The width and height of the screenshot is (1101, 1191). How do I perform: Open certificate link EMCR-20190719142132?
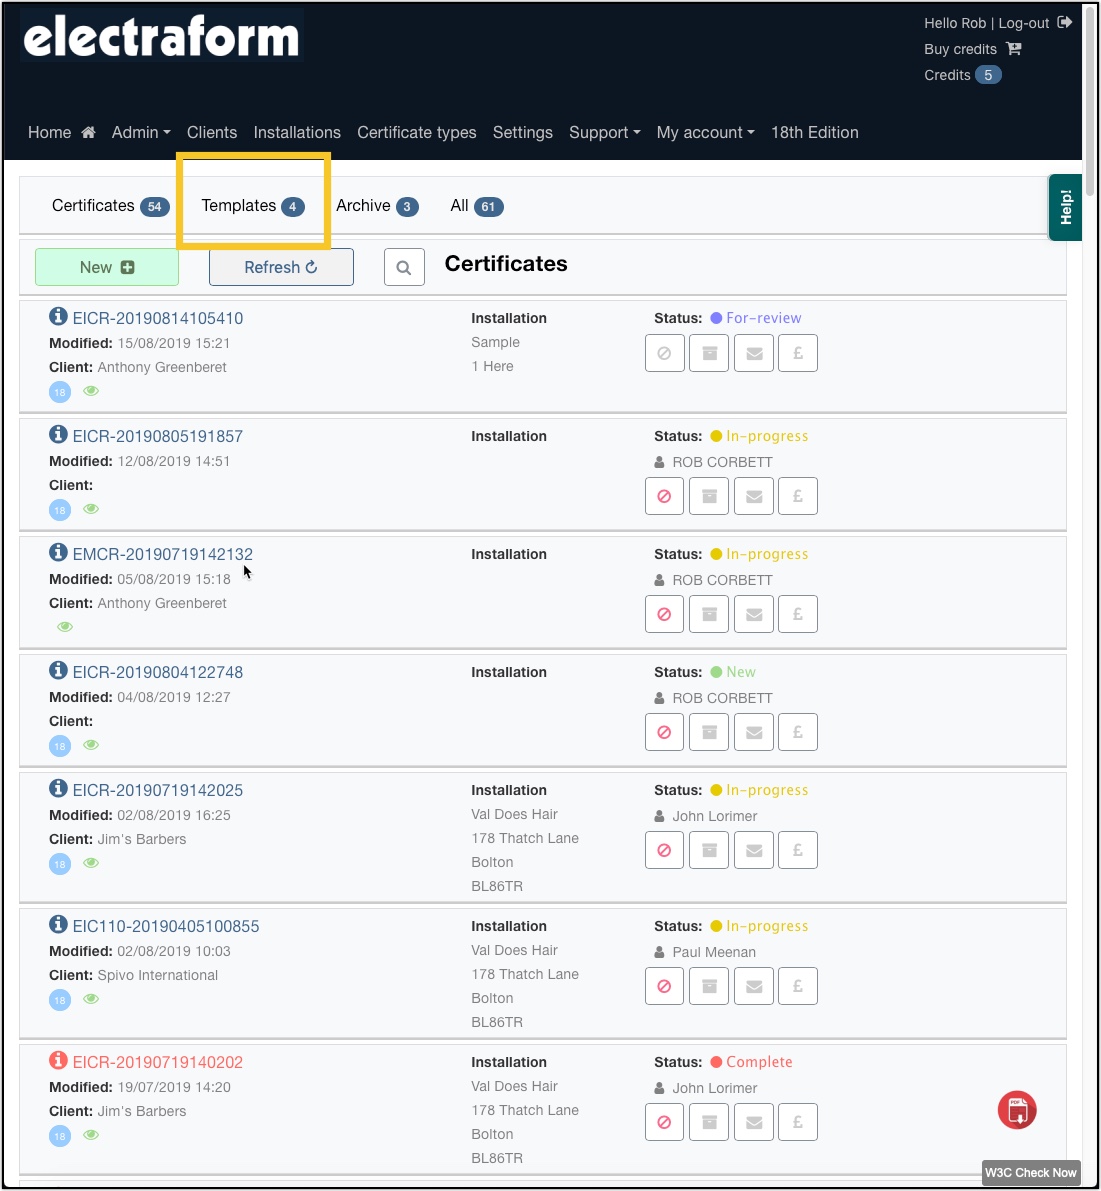162,554
